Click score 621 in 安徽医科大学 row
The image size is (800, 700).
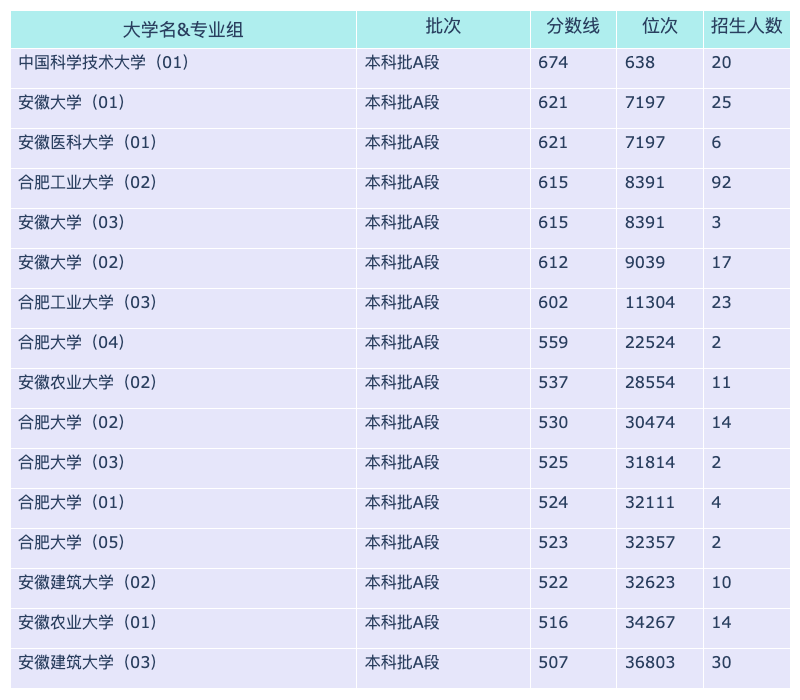click(x=553, y=142)
